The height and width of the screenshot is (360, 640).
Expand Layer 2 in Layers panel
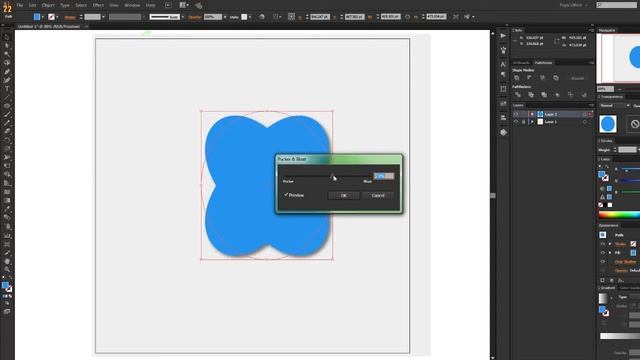coord(532,114)
